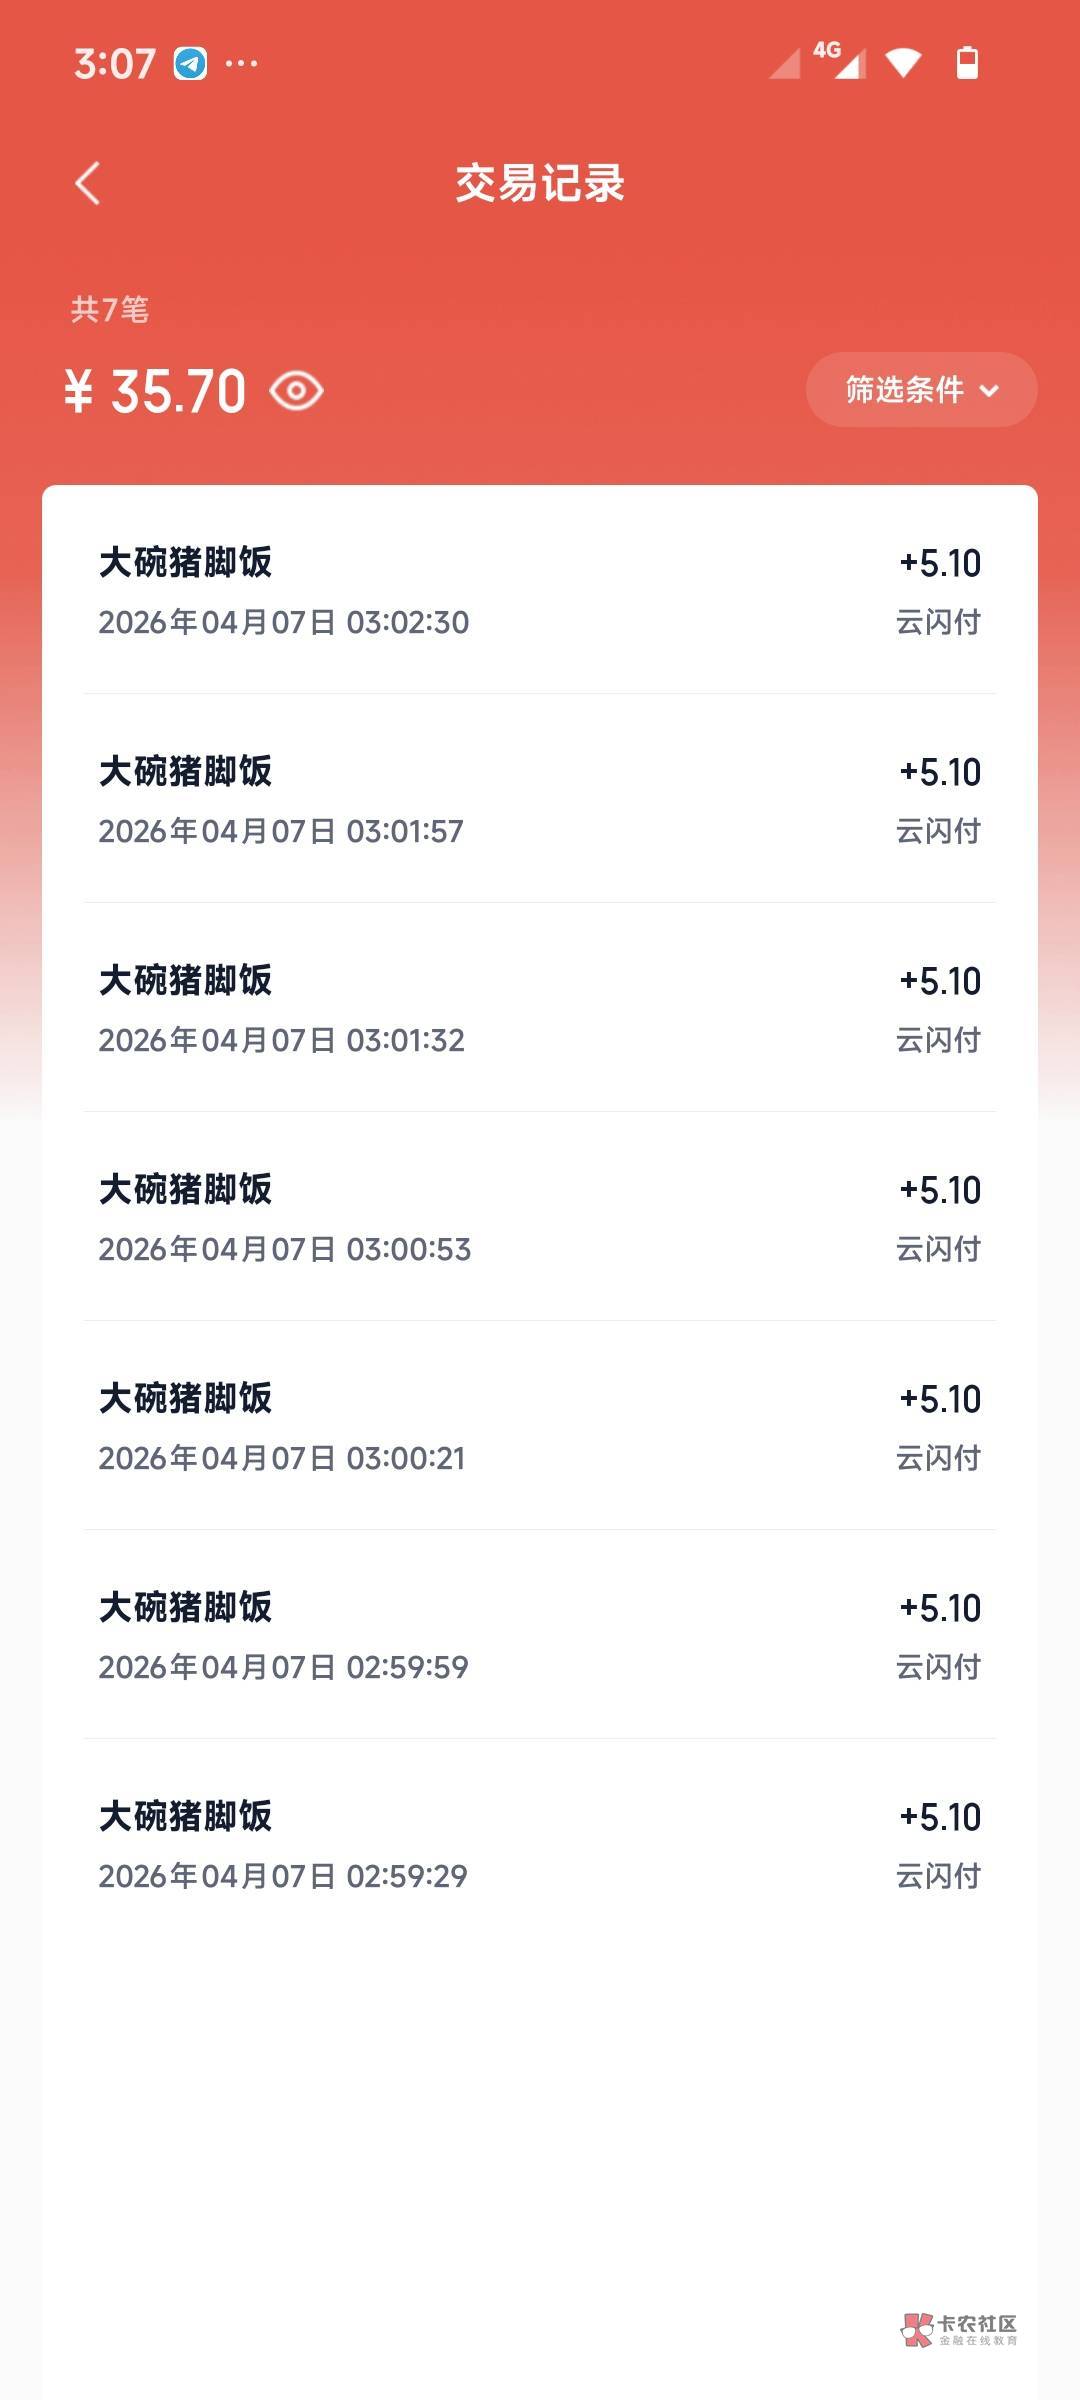The height and width of the screenshot is (2400, 1080).
Task: Tap the 卡农社区 watermark logo
Action: [958, 2329]
